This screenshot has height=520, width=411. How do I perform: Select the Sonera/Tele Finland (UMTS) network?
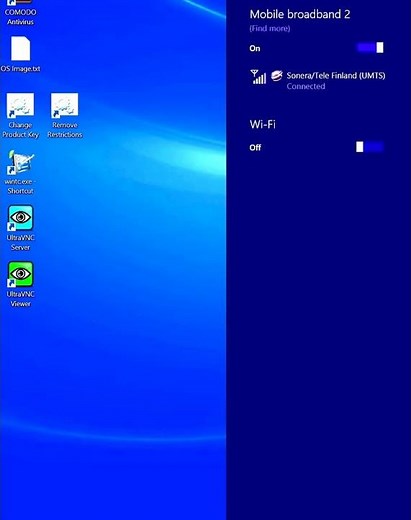[x=318, y=80]
